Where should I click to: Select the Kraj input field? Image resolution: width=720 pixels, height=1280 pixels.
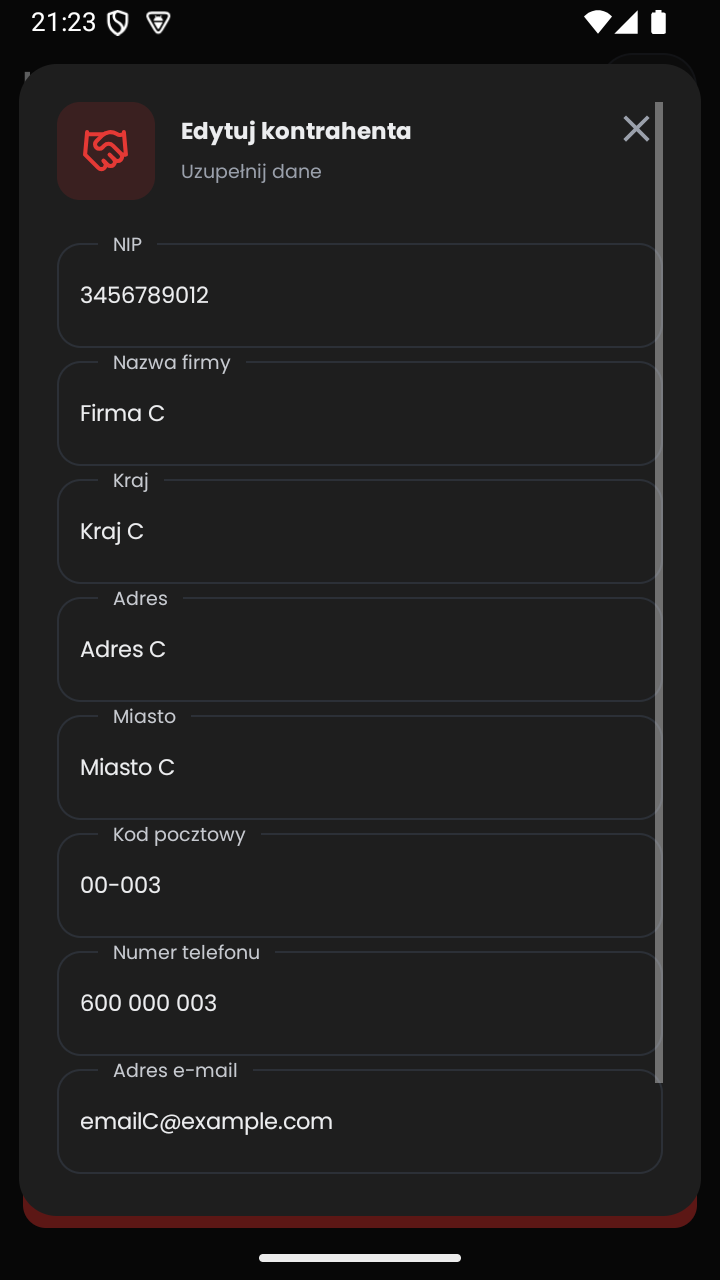pos(360,531)
